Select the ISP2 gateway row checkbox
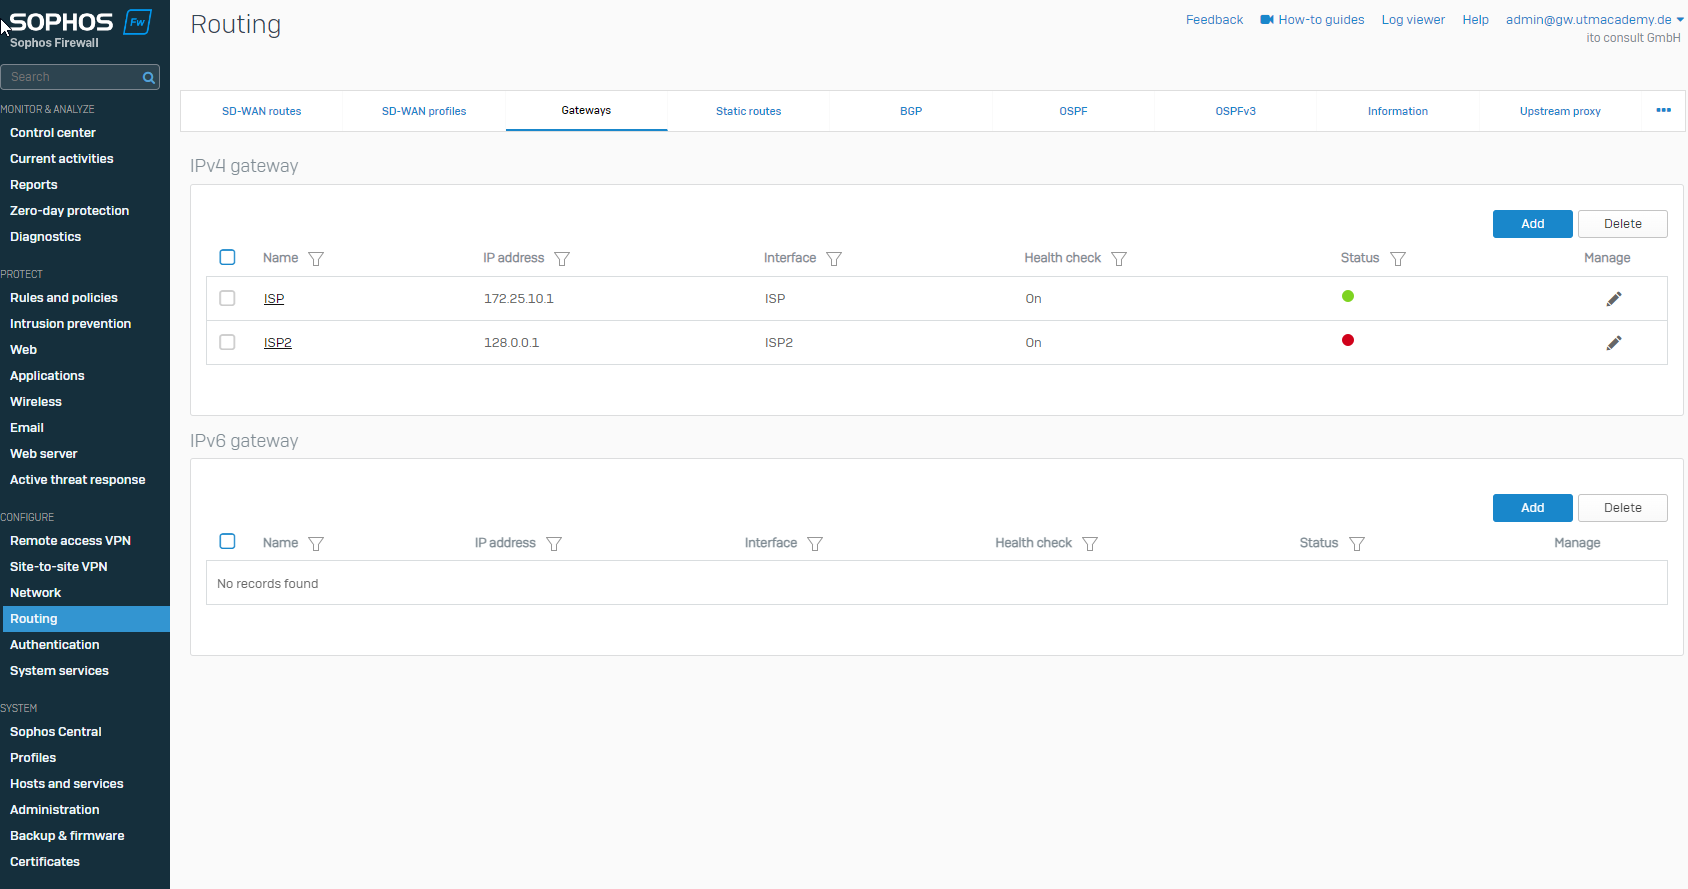This screenshot has width=1688, height=889. 227,342
